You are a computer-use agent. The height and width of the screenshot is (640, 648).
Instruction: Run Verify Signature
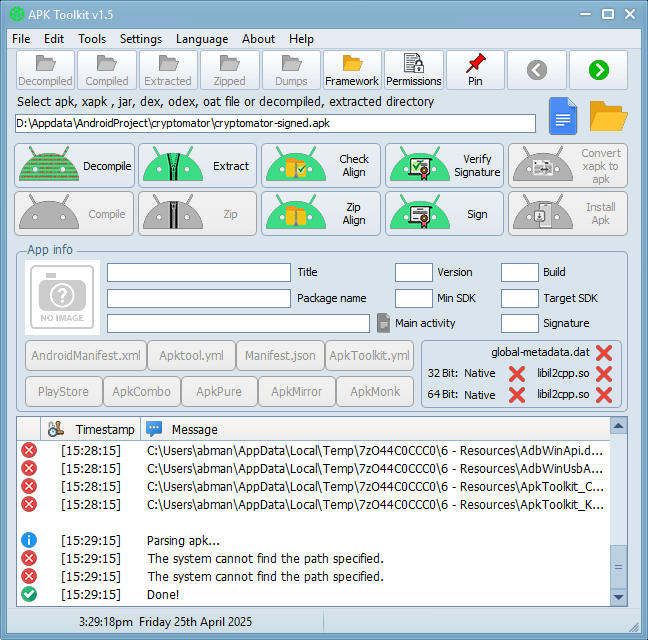pyautogui.click(x=444, y=166)
